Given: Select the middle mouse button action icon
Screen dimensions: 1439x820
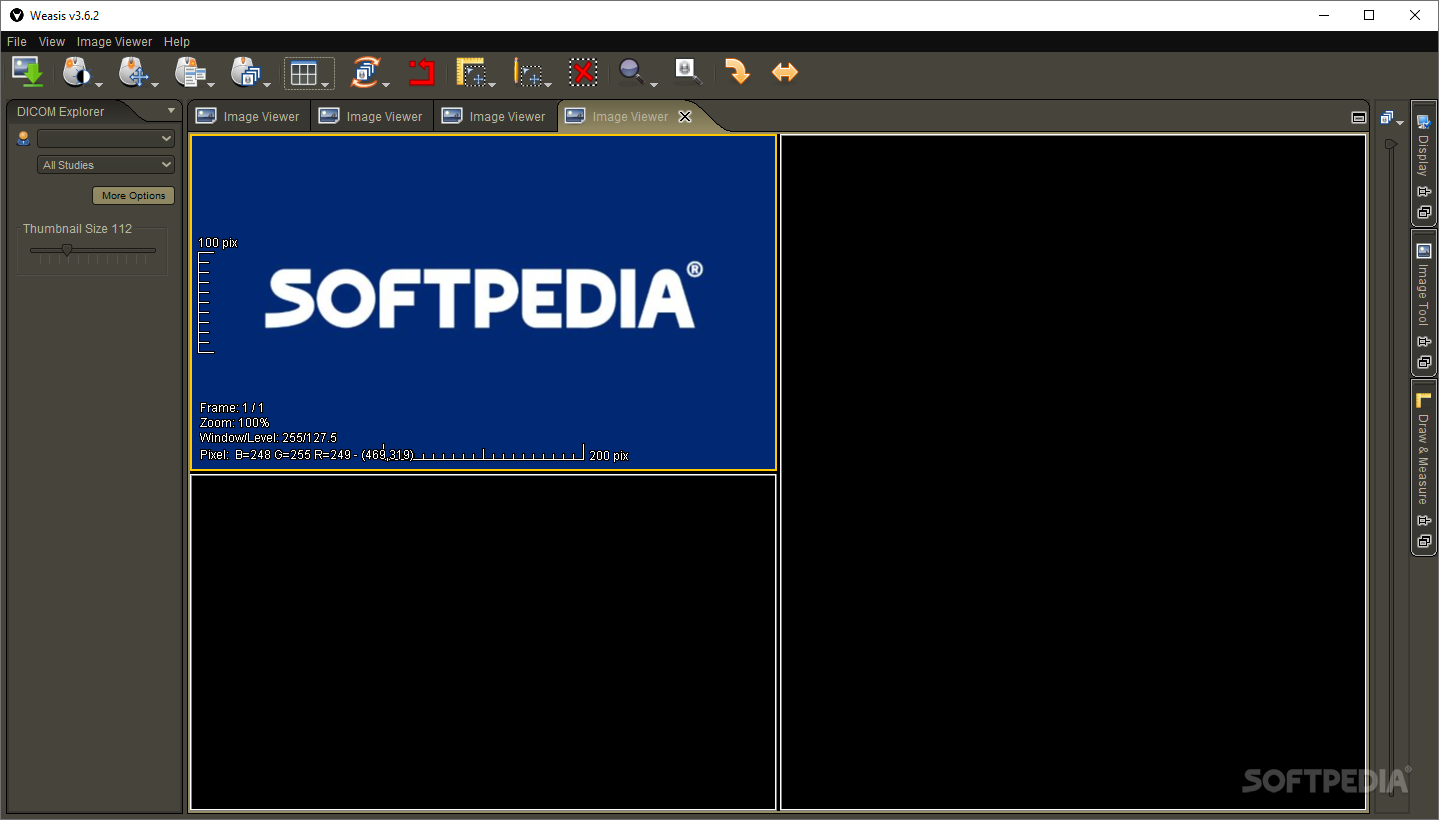Looking at the screenshot, I should [x=132, y=72].
